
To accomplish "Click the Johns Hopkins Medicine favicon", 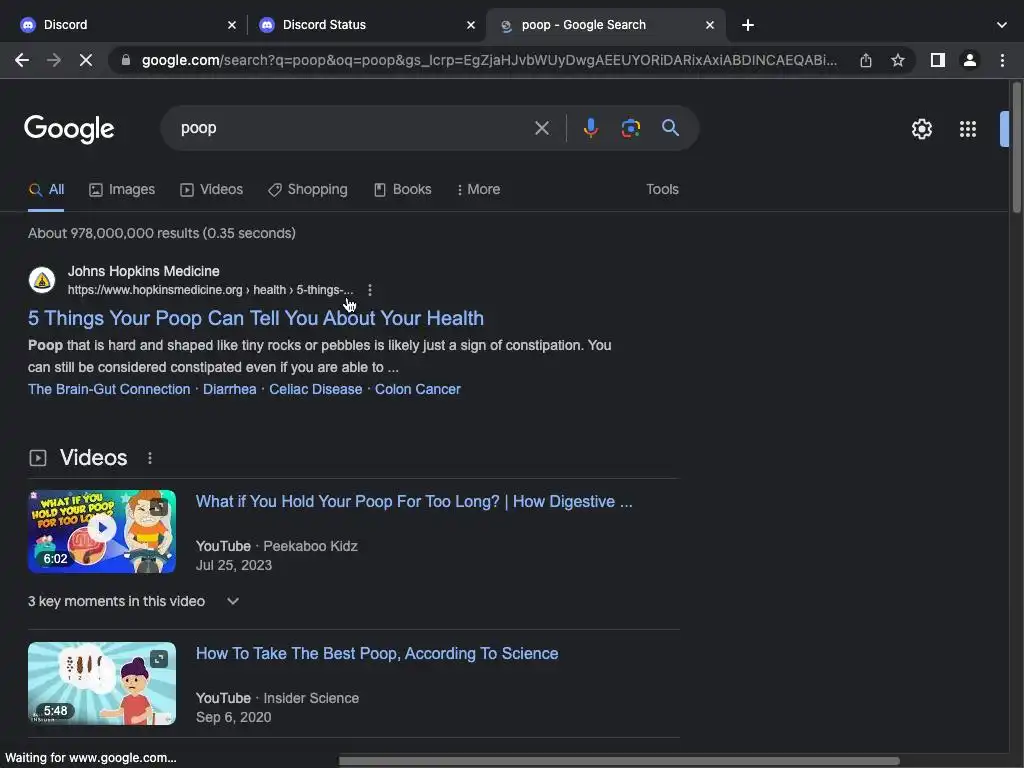I will (x=42, y=280).
